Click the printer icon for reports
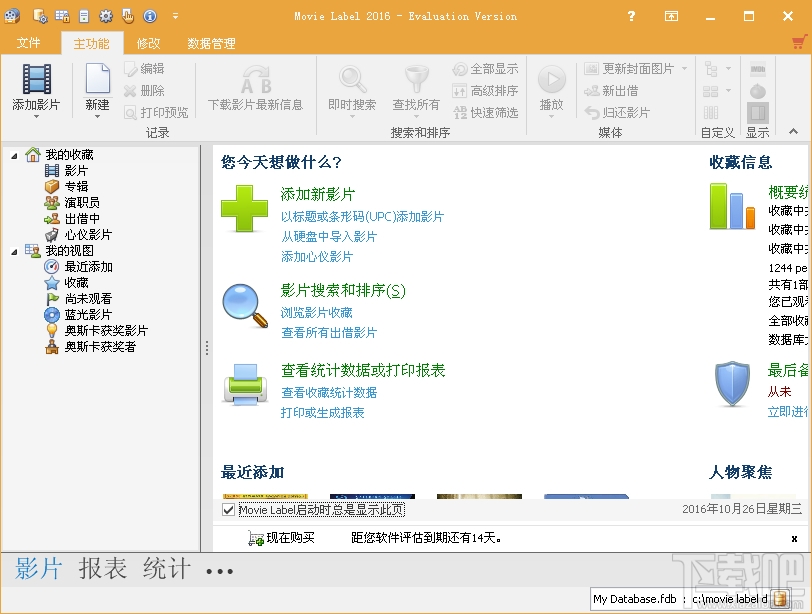 point(245,384)
